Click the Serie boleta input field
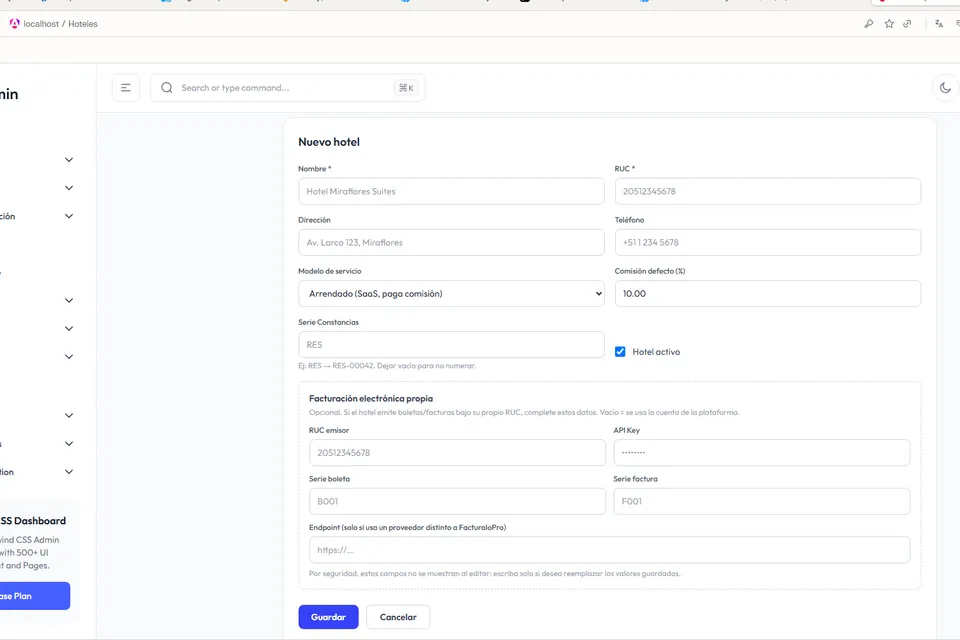 457,501
